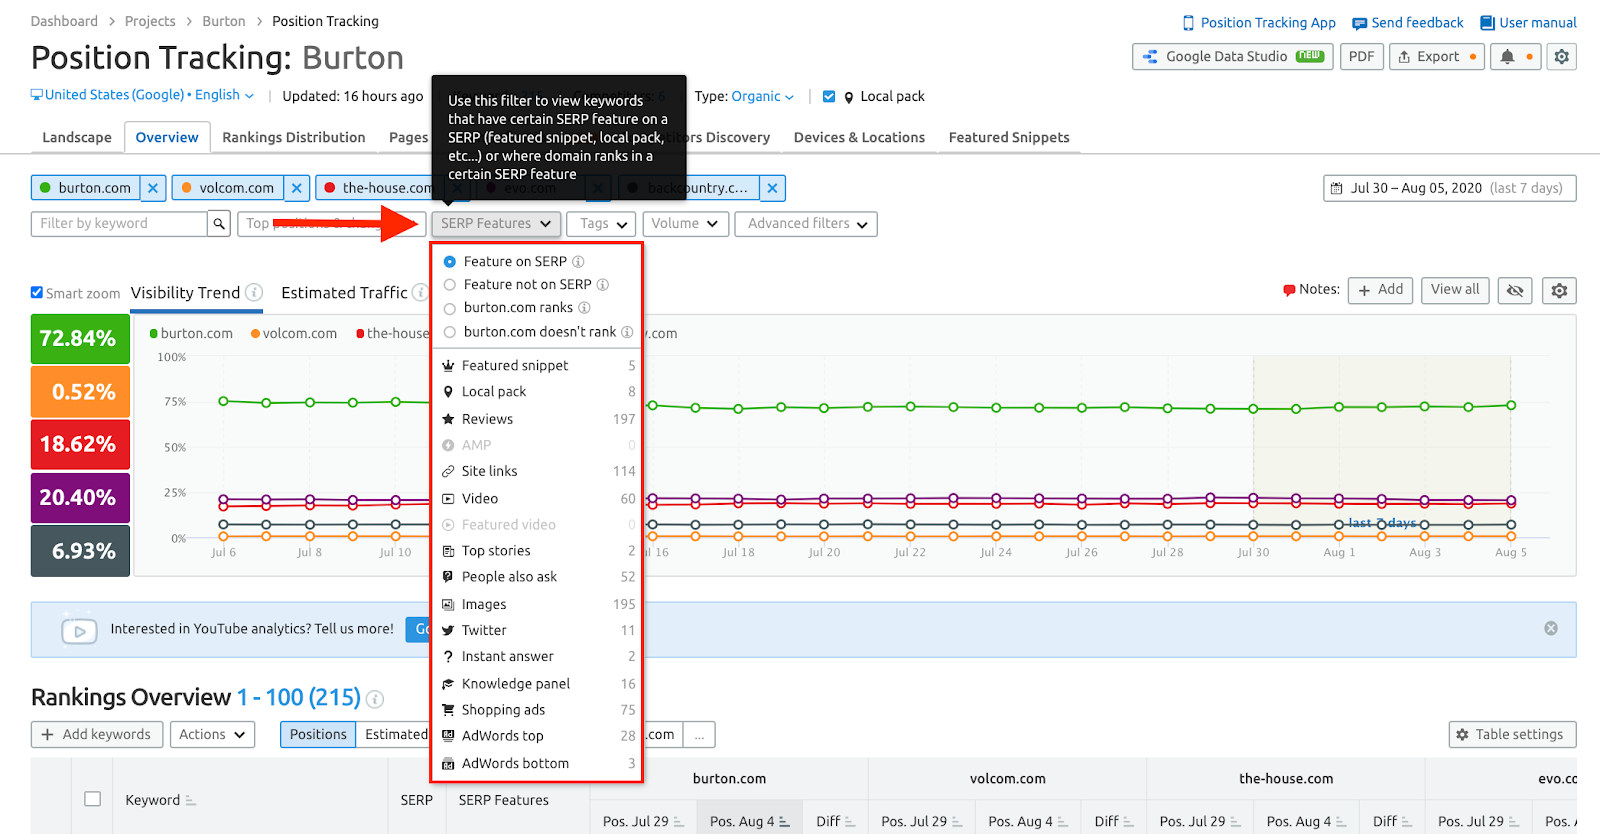Type in the Filter by keyword field
1600x834 pixels.
(x=118, y=224)
